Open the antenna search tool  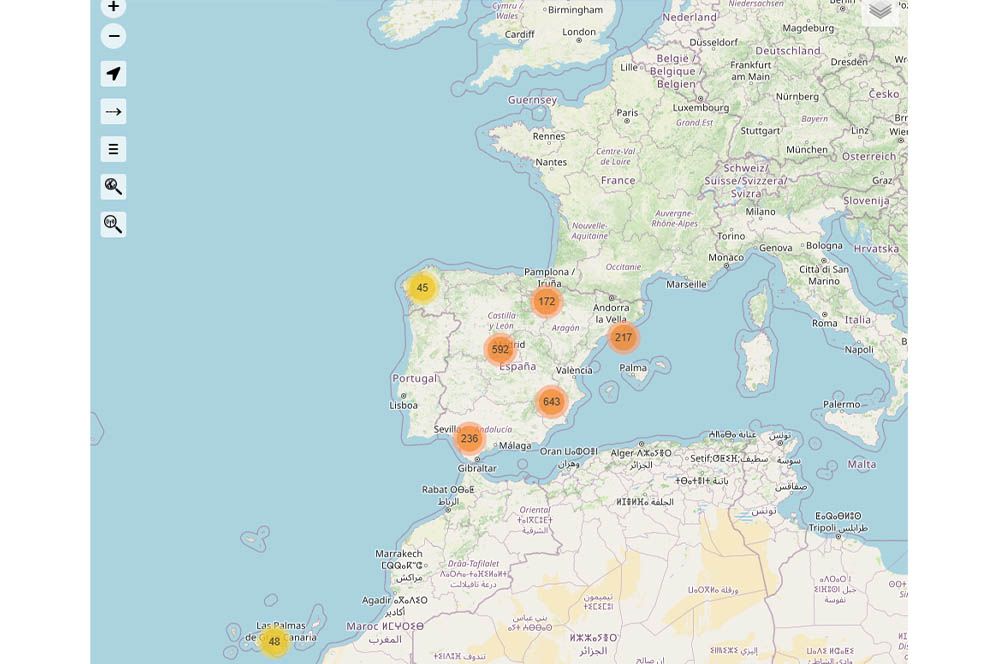[x=114, y=225]
